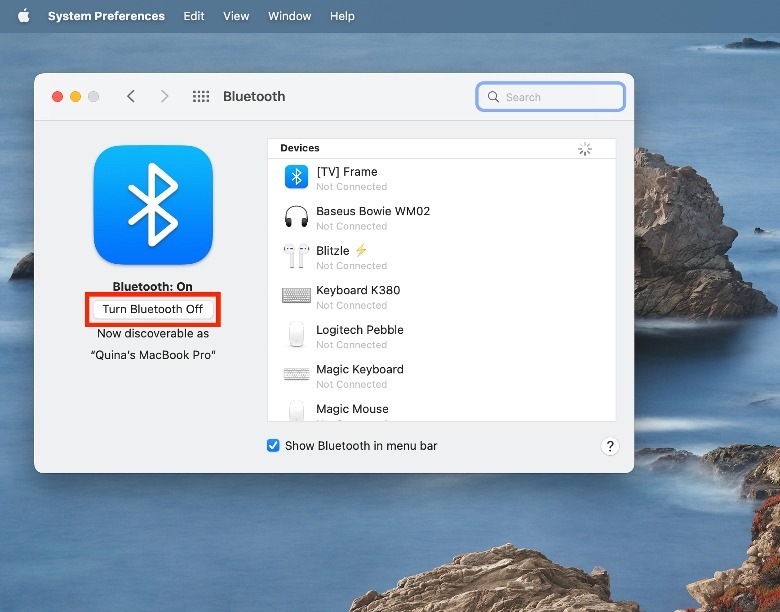The image size is (780, 612).
Task: Open the Window menu
Action: coord(290,16)
